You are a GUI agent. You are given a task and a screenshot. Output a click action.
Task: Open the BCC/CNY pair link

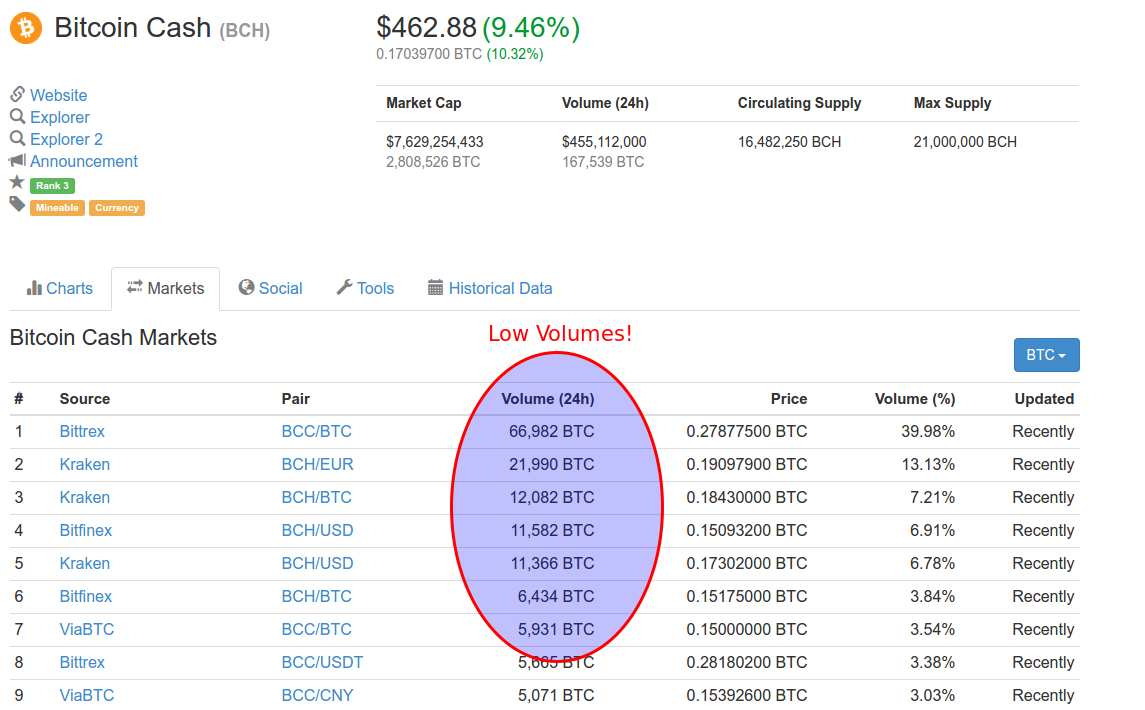click(317, 695)
